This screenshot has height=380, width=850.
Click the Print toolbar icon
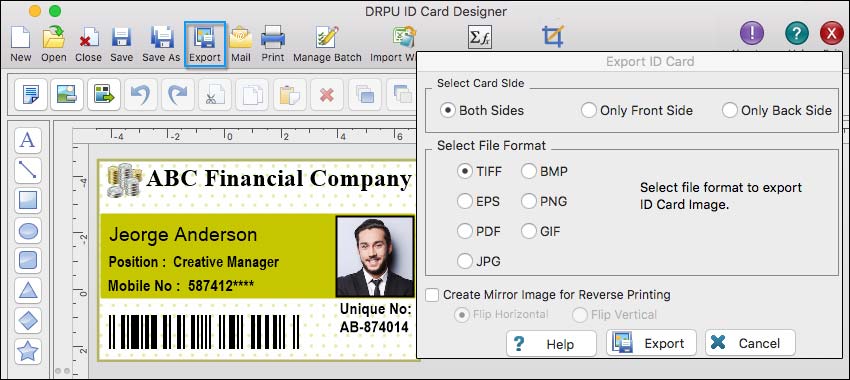click(x=273, y=43)
